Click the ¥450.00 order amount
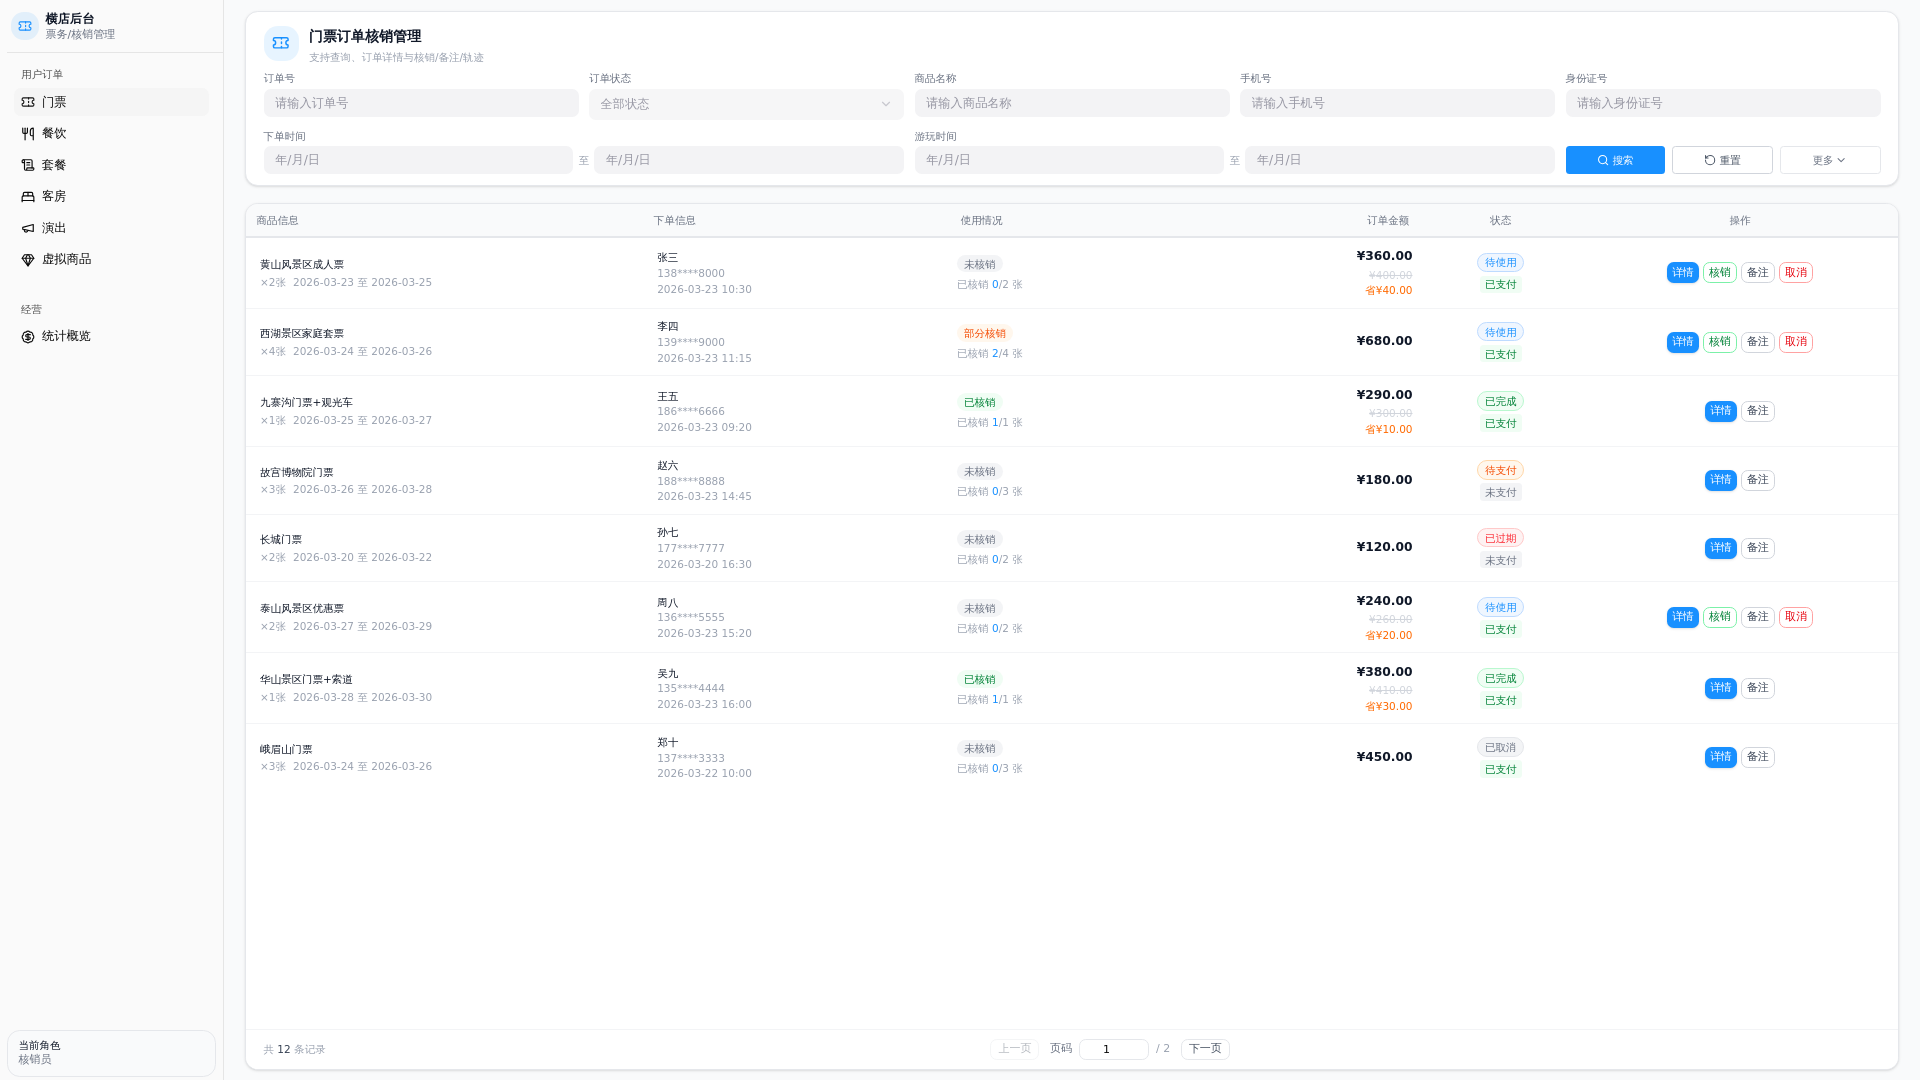 click(1384, 757)
